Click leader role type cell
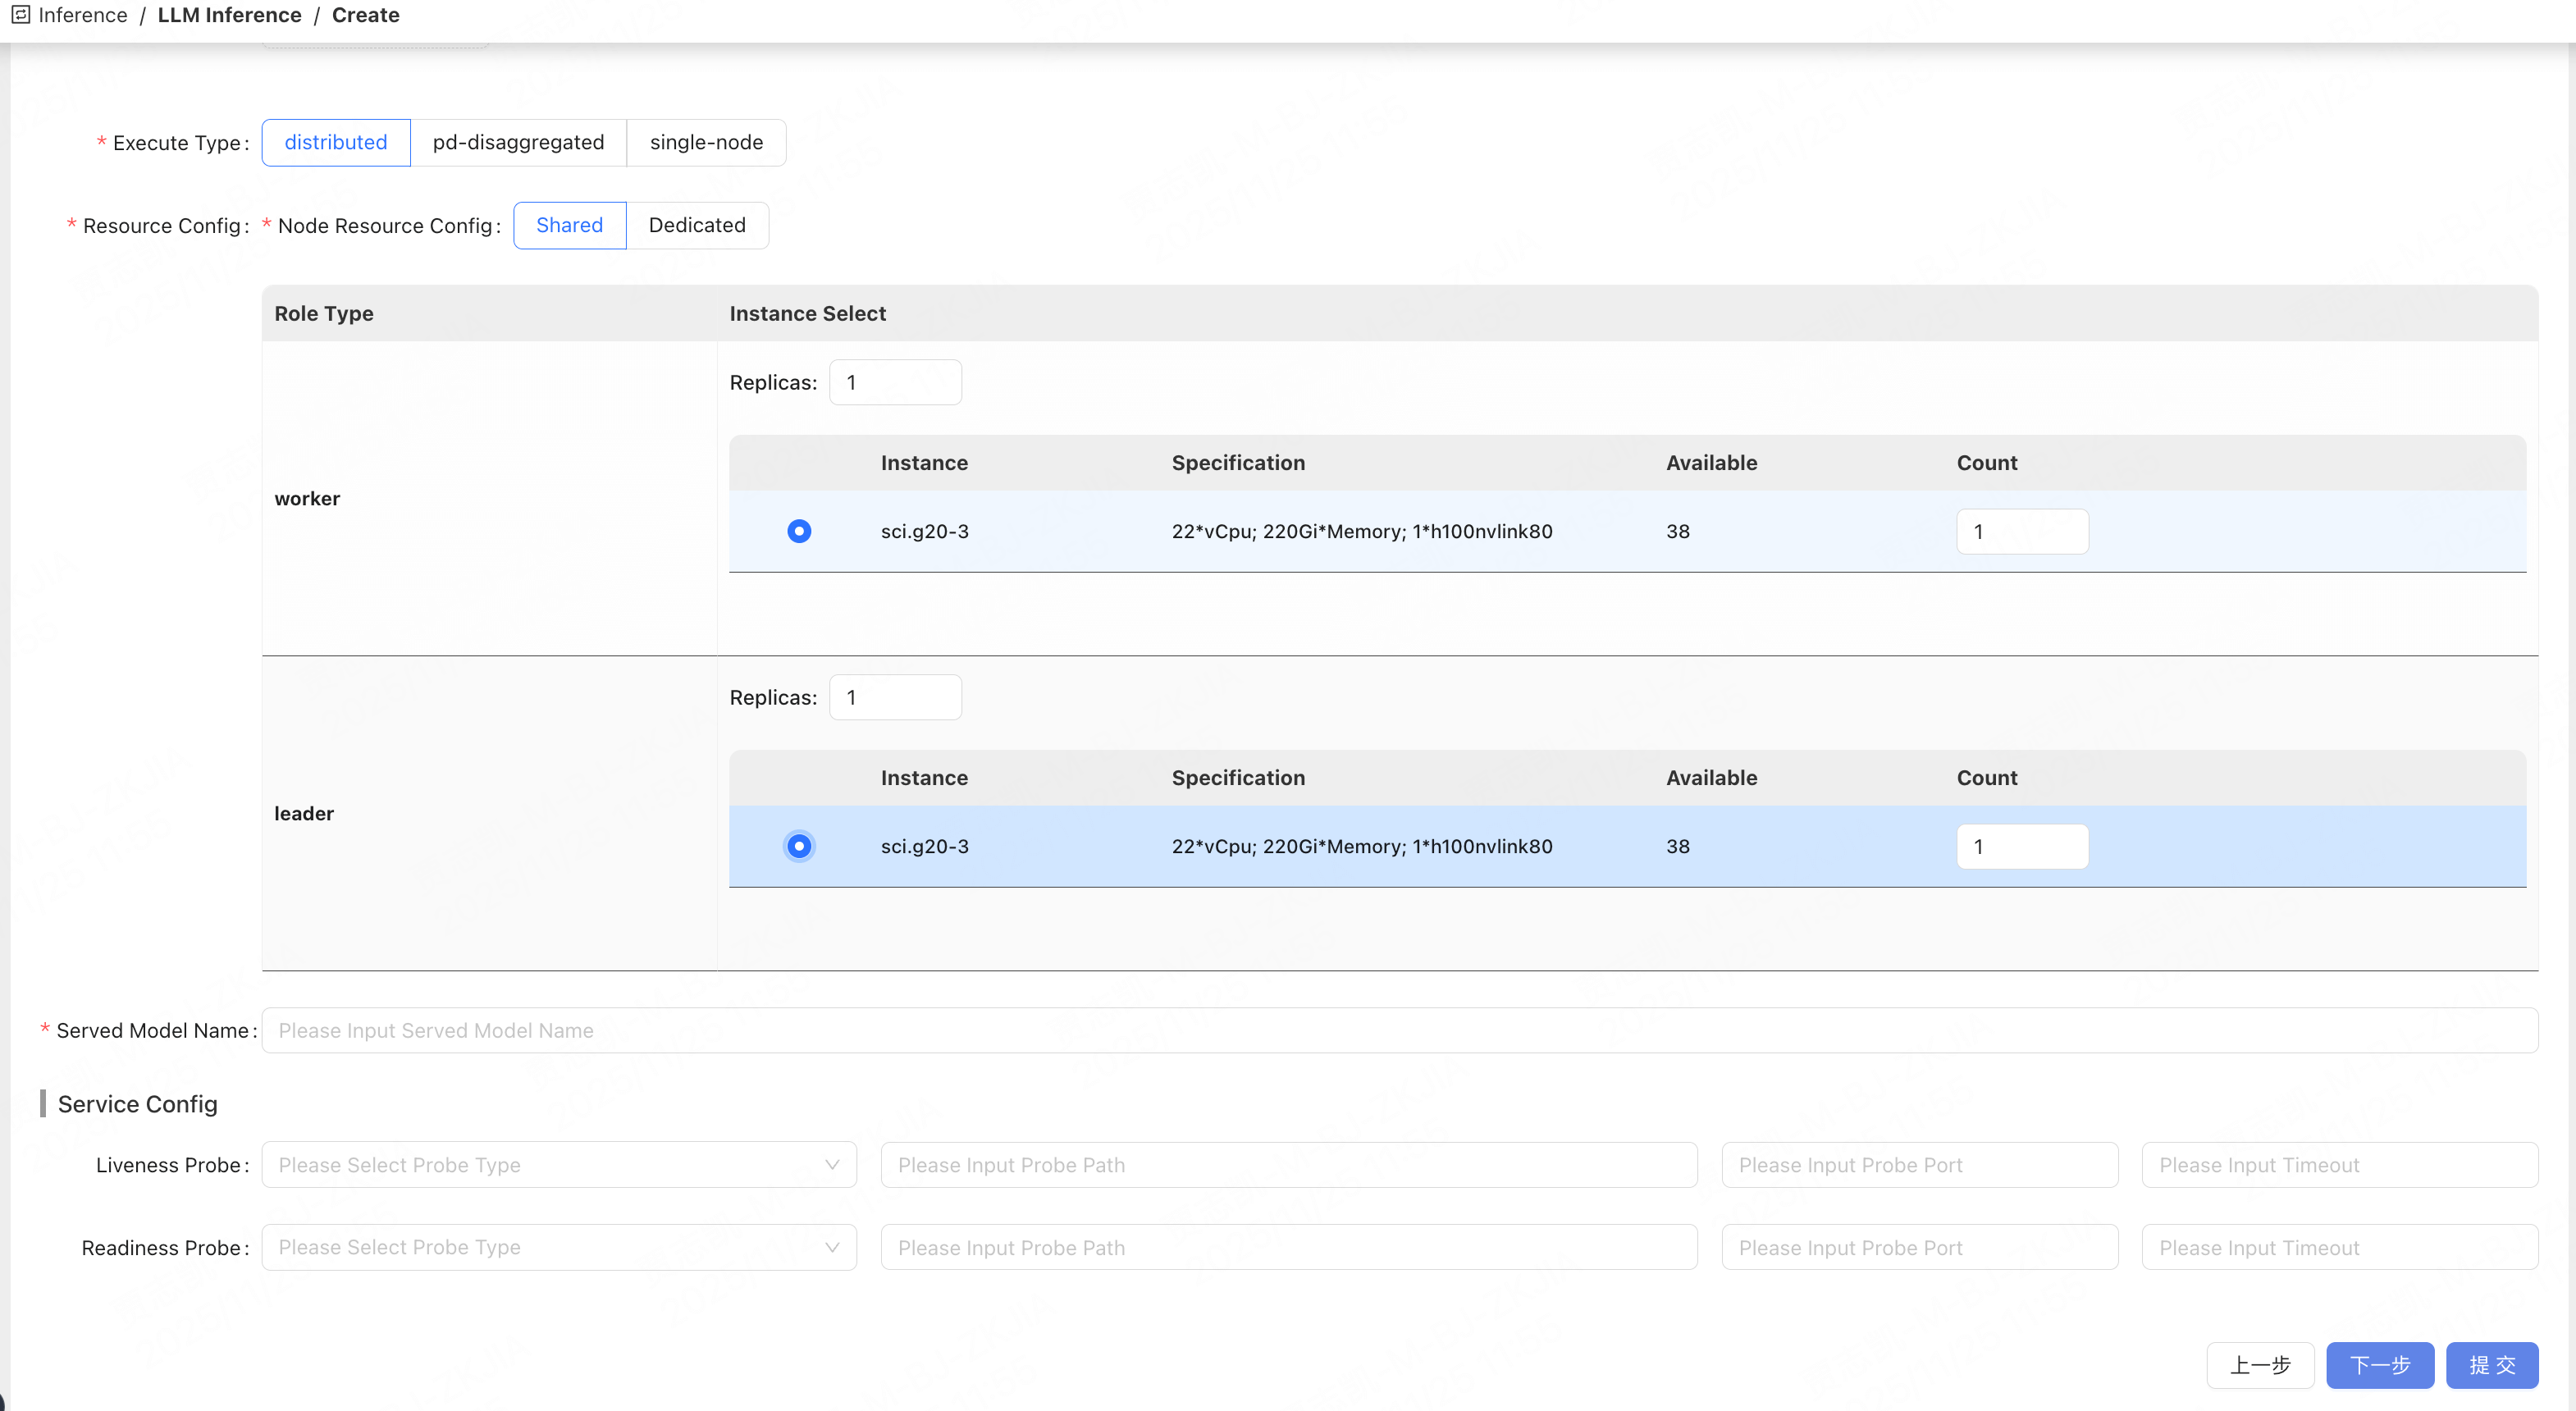Image resolution: width=2576 pixels, height=1411 pixels. 489,813
